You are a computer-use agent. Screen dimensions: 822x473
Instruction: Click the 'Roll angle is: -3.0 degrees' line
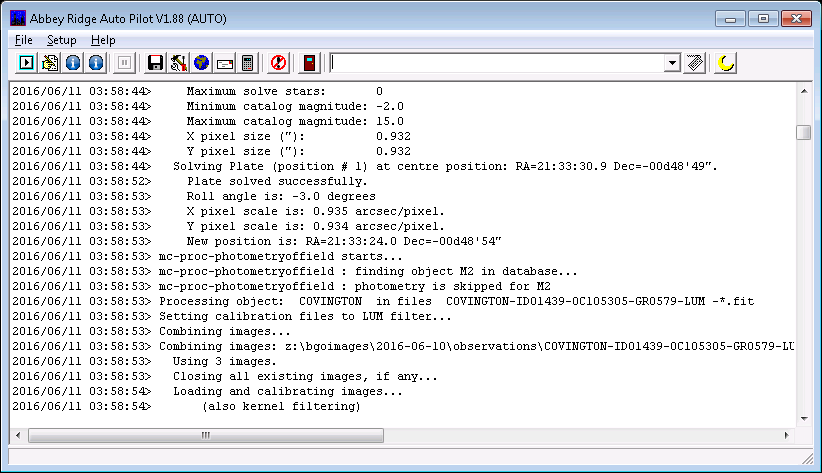[x=194, y=197]
